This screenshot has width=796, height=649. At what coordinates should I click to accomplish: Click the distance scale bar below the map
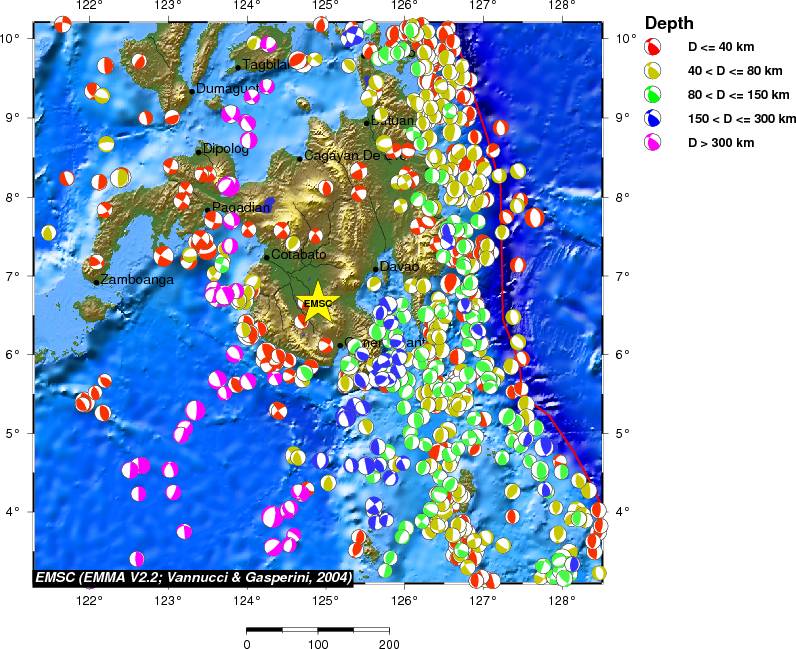[317, 629]
